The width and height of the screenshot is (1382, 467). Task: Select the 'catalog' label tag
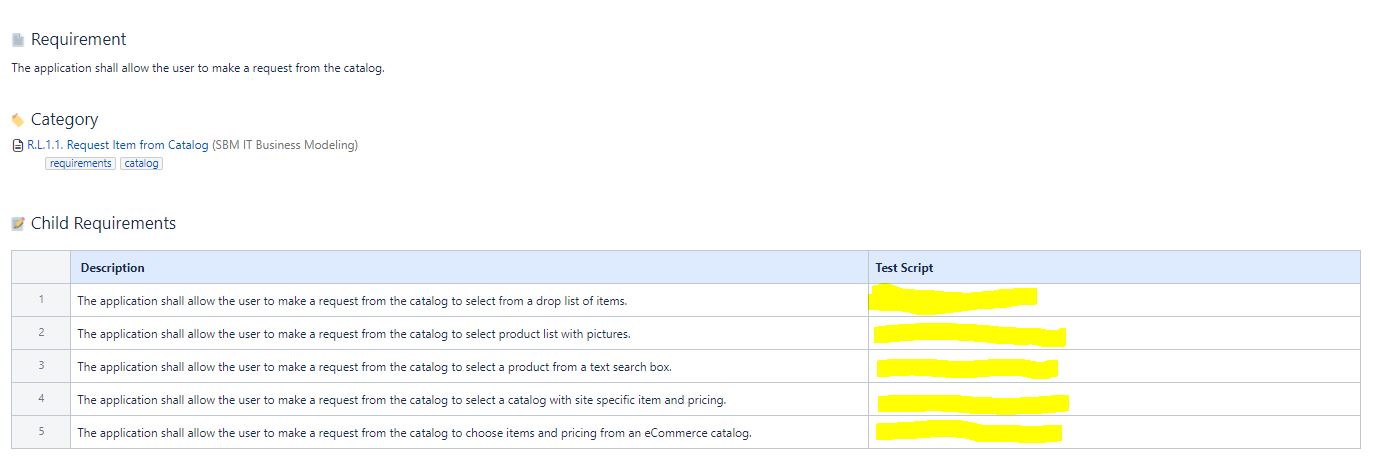[x=141, y=163]
